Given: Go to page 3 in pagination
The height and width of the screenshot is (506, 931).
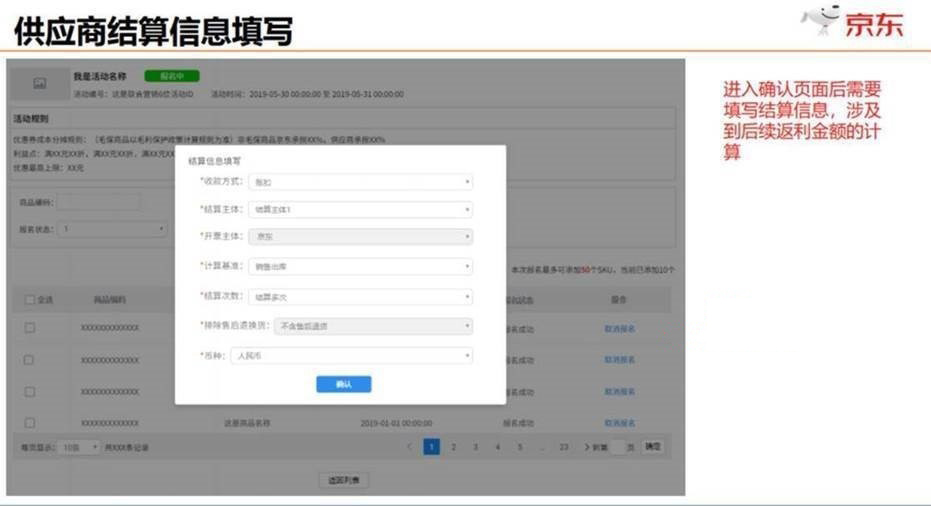Looking at the screenshot, I should tap(476, 447).
